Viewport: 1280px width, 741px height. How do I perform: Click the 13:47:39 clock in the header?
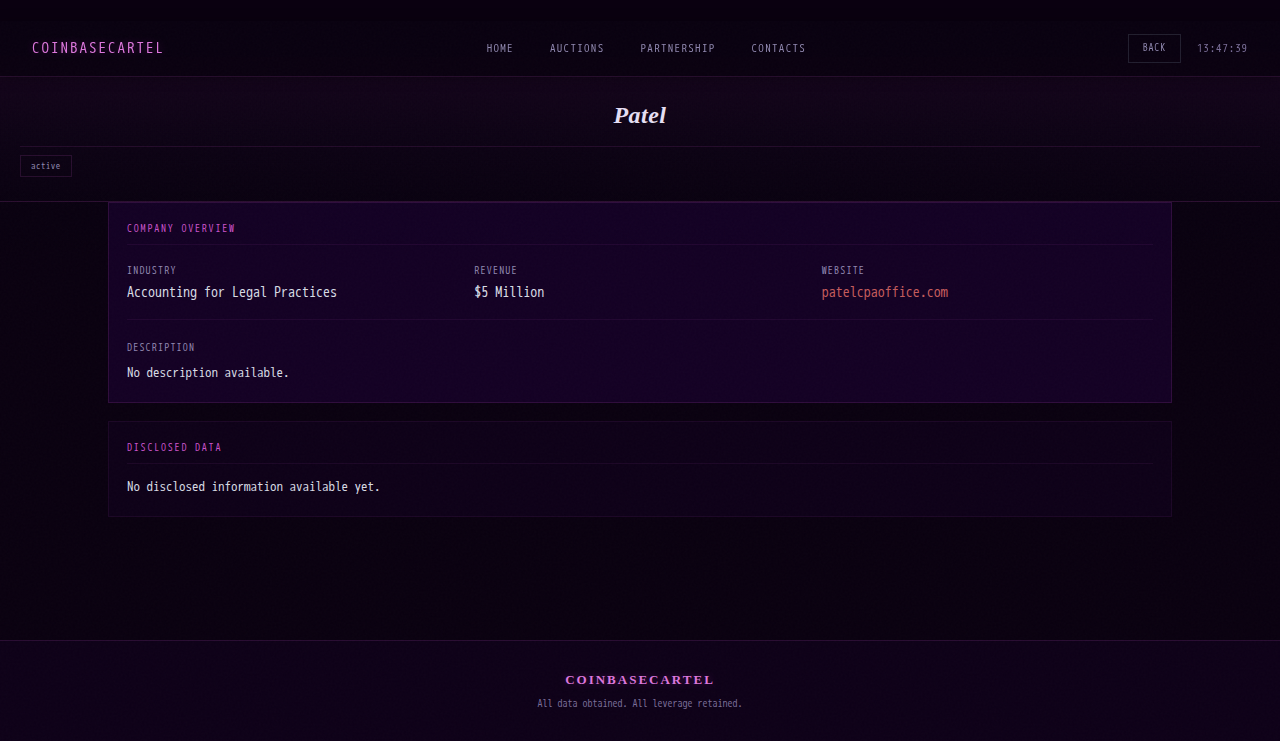(1222, 48)
